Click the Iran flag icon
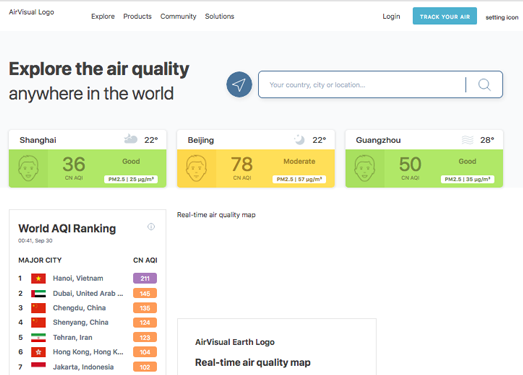 tap(38, 338)
